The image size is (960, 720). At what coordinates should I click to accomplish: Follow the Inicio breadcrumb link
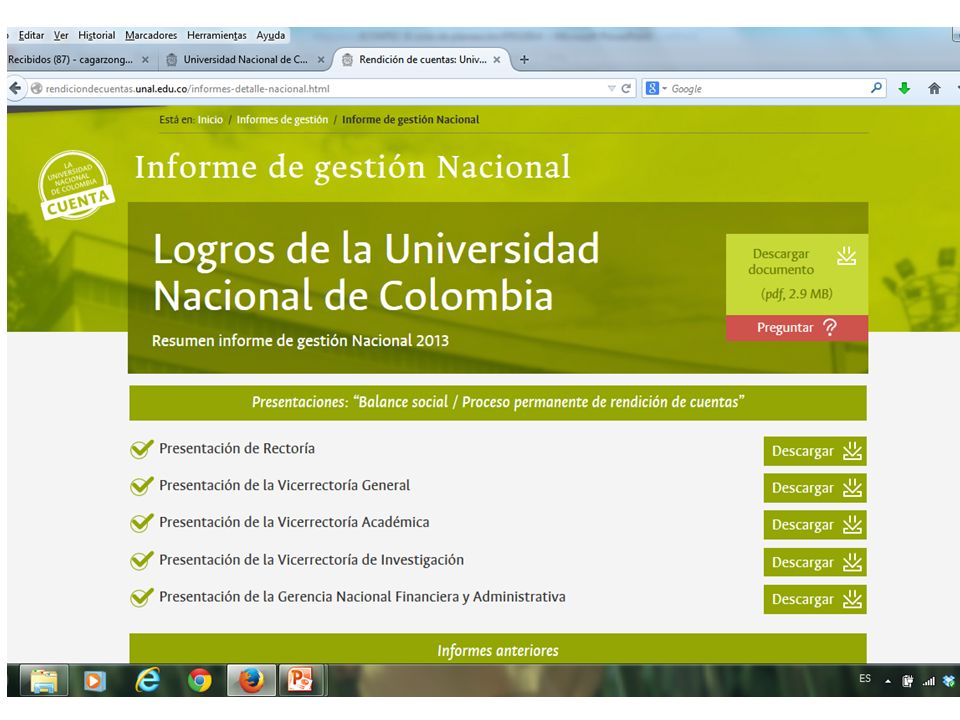coord(210,120)
